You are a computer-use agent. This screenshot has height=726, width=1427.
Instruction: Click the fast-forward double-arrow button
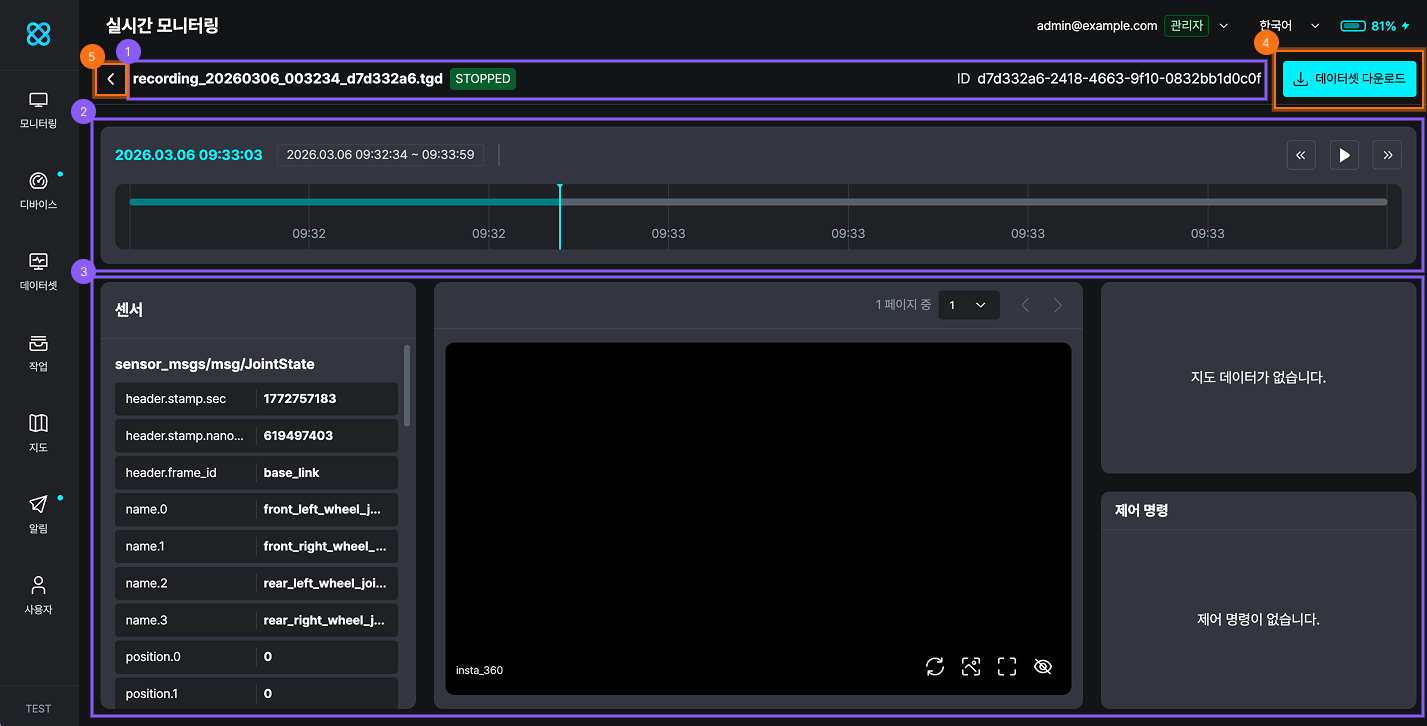click(1387, 155)
